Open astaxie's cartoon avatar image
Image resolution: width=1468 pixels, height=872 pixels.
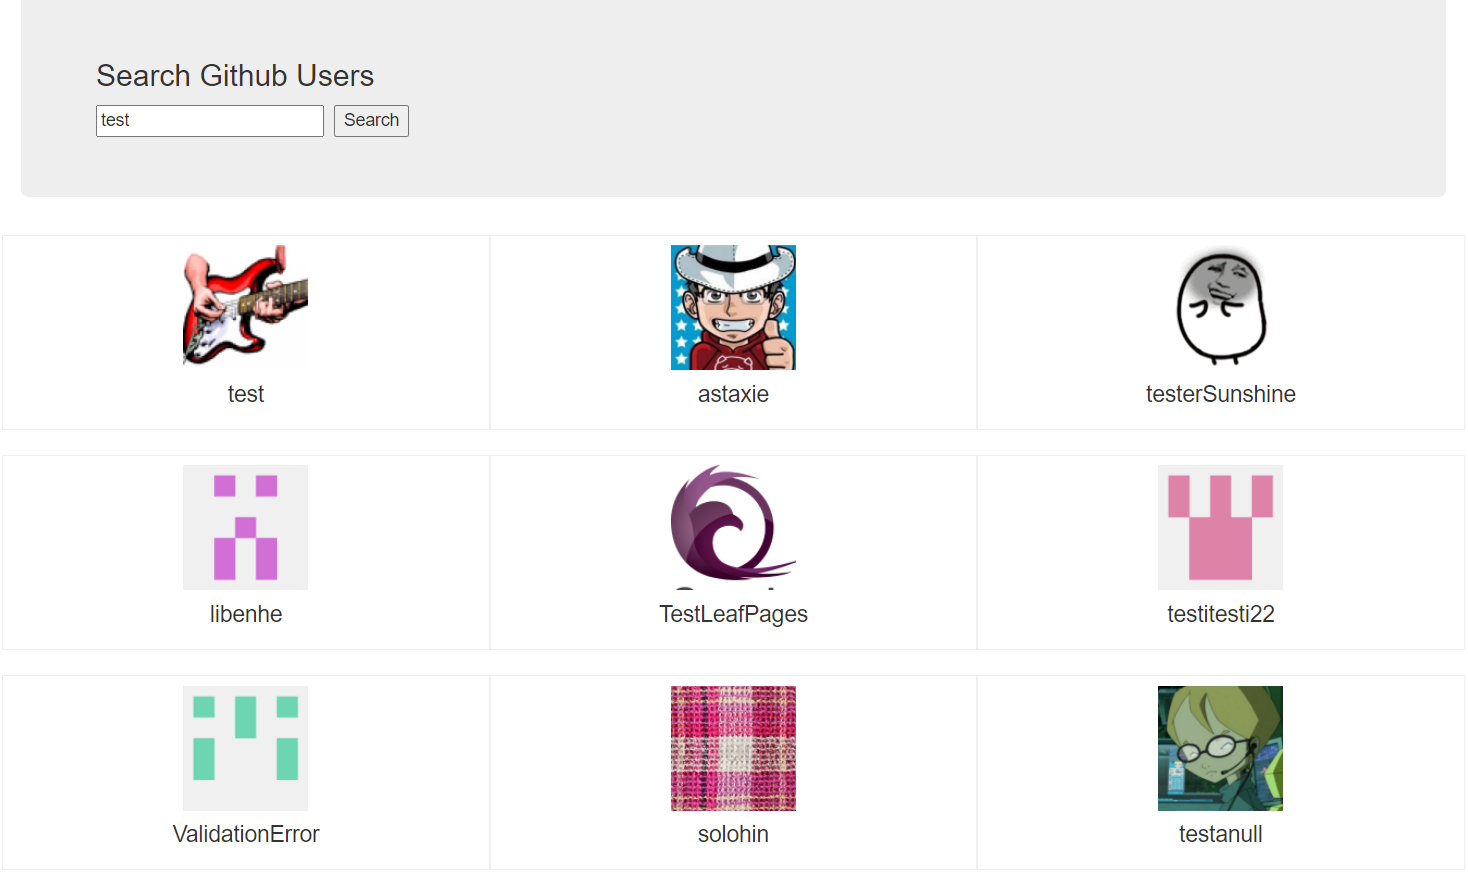tap(733, 306)
